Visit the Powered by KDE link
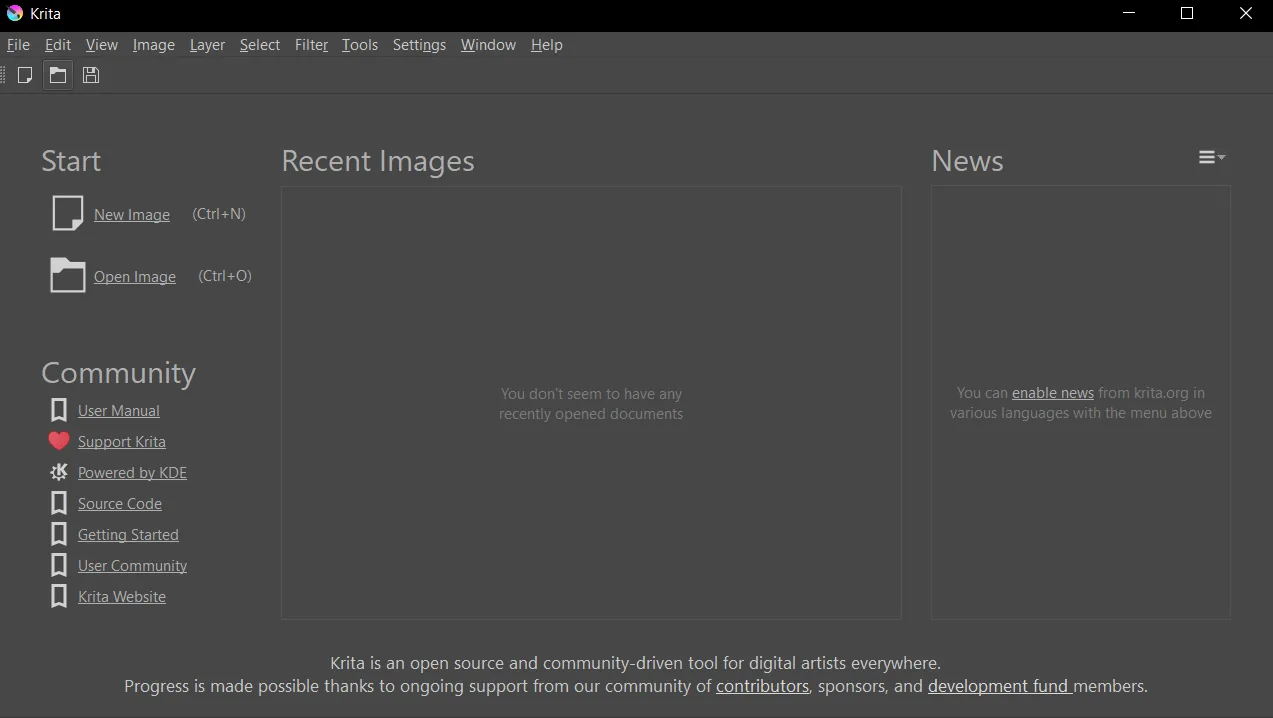Viewport: 1273px width, 718px height. [x=133, y=473]
